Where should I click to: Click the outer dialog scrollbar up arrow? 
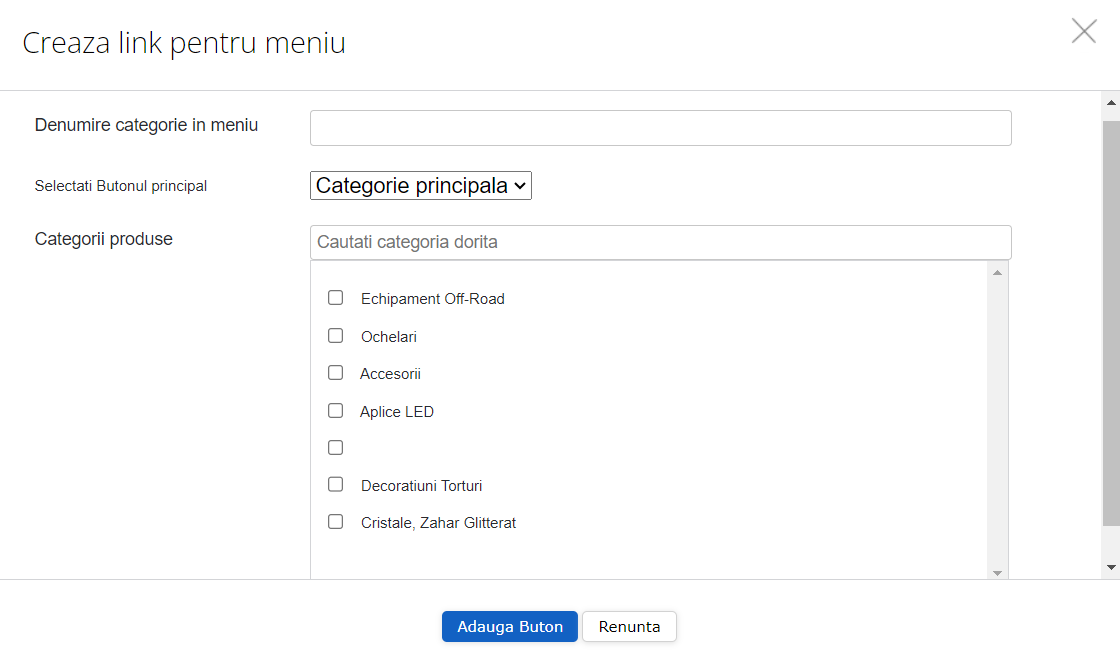pos(1110,101)
